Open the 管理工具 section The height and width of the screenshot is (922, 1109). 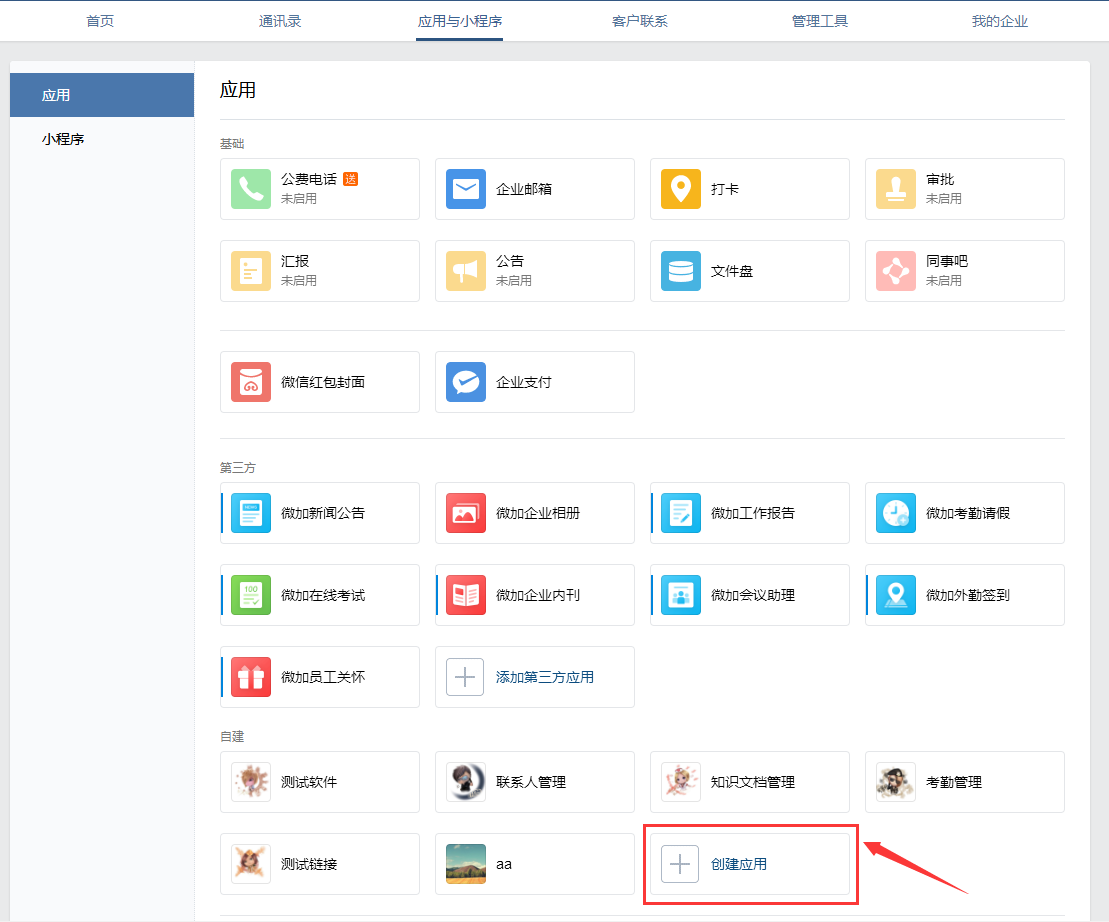[819, 20]
